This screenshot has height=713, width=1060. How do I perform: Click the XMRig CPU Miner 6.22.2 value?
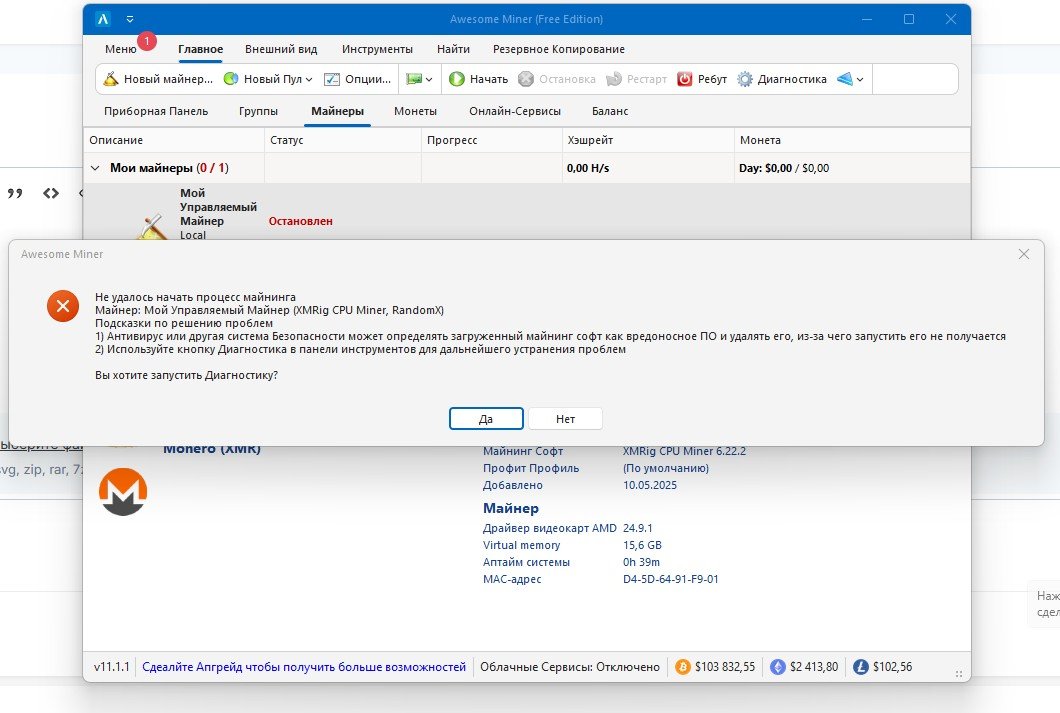684,451
